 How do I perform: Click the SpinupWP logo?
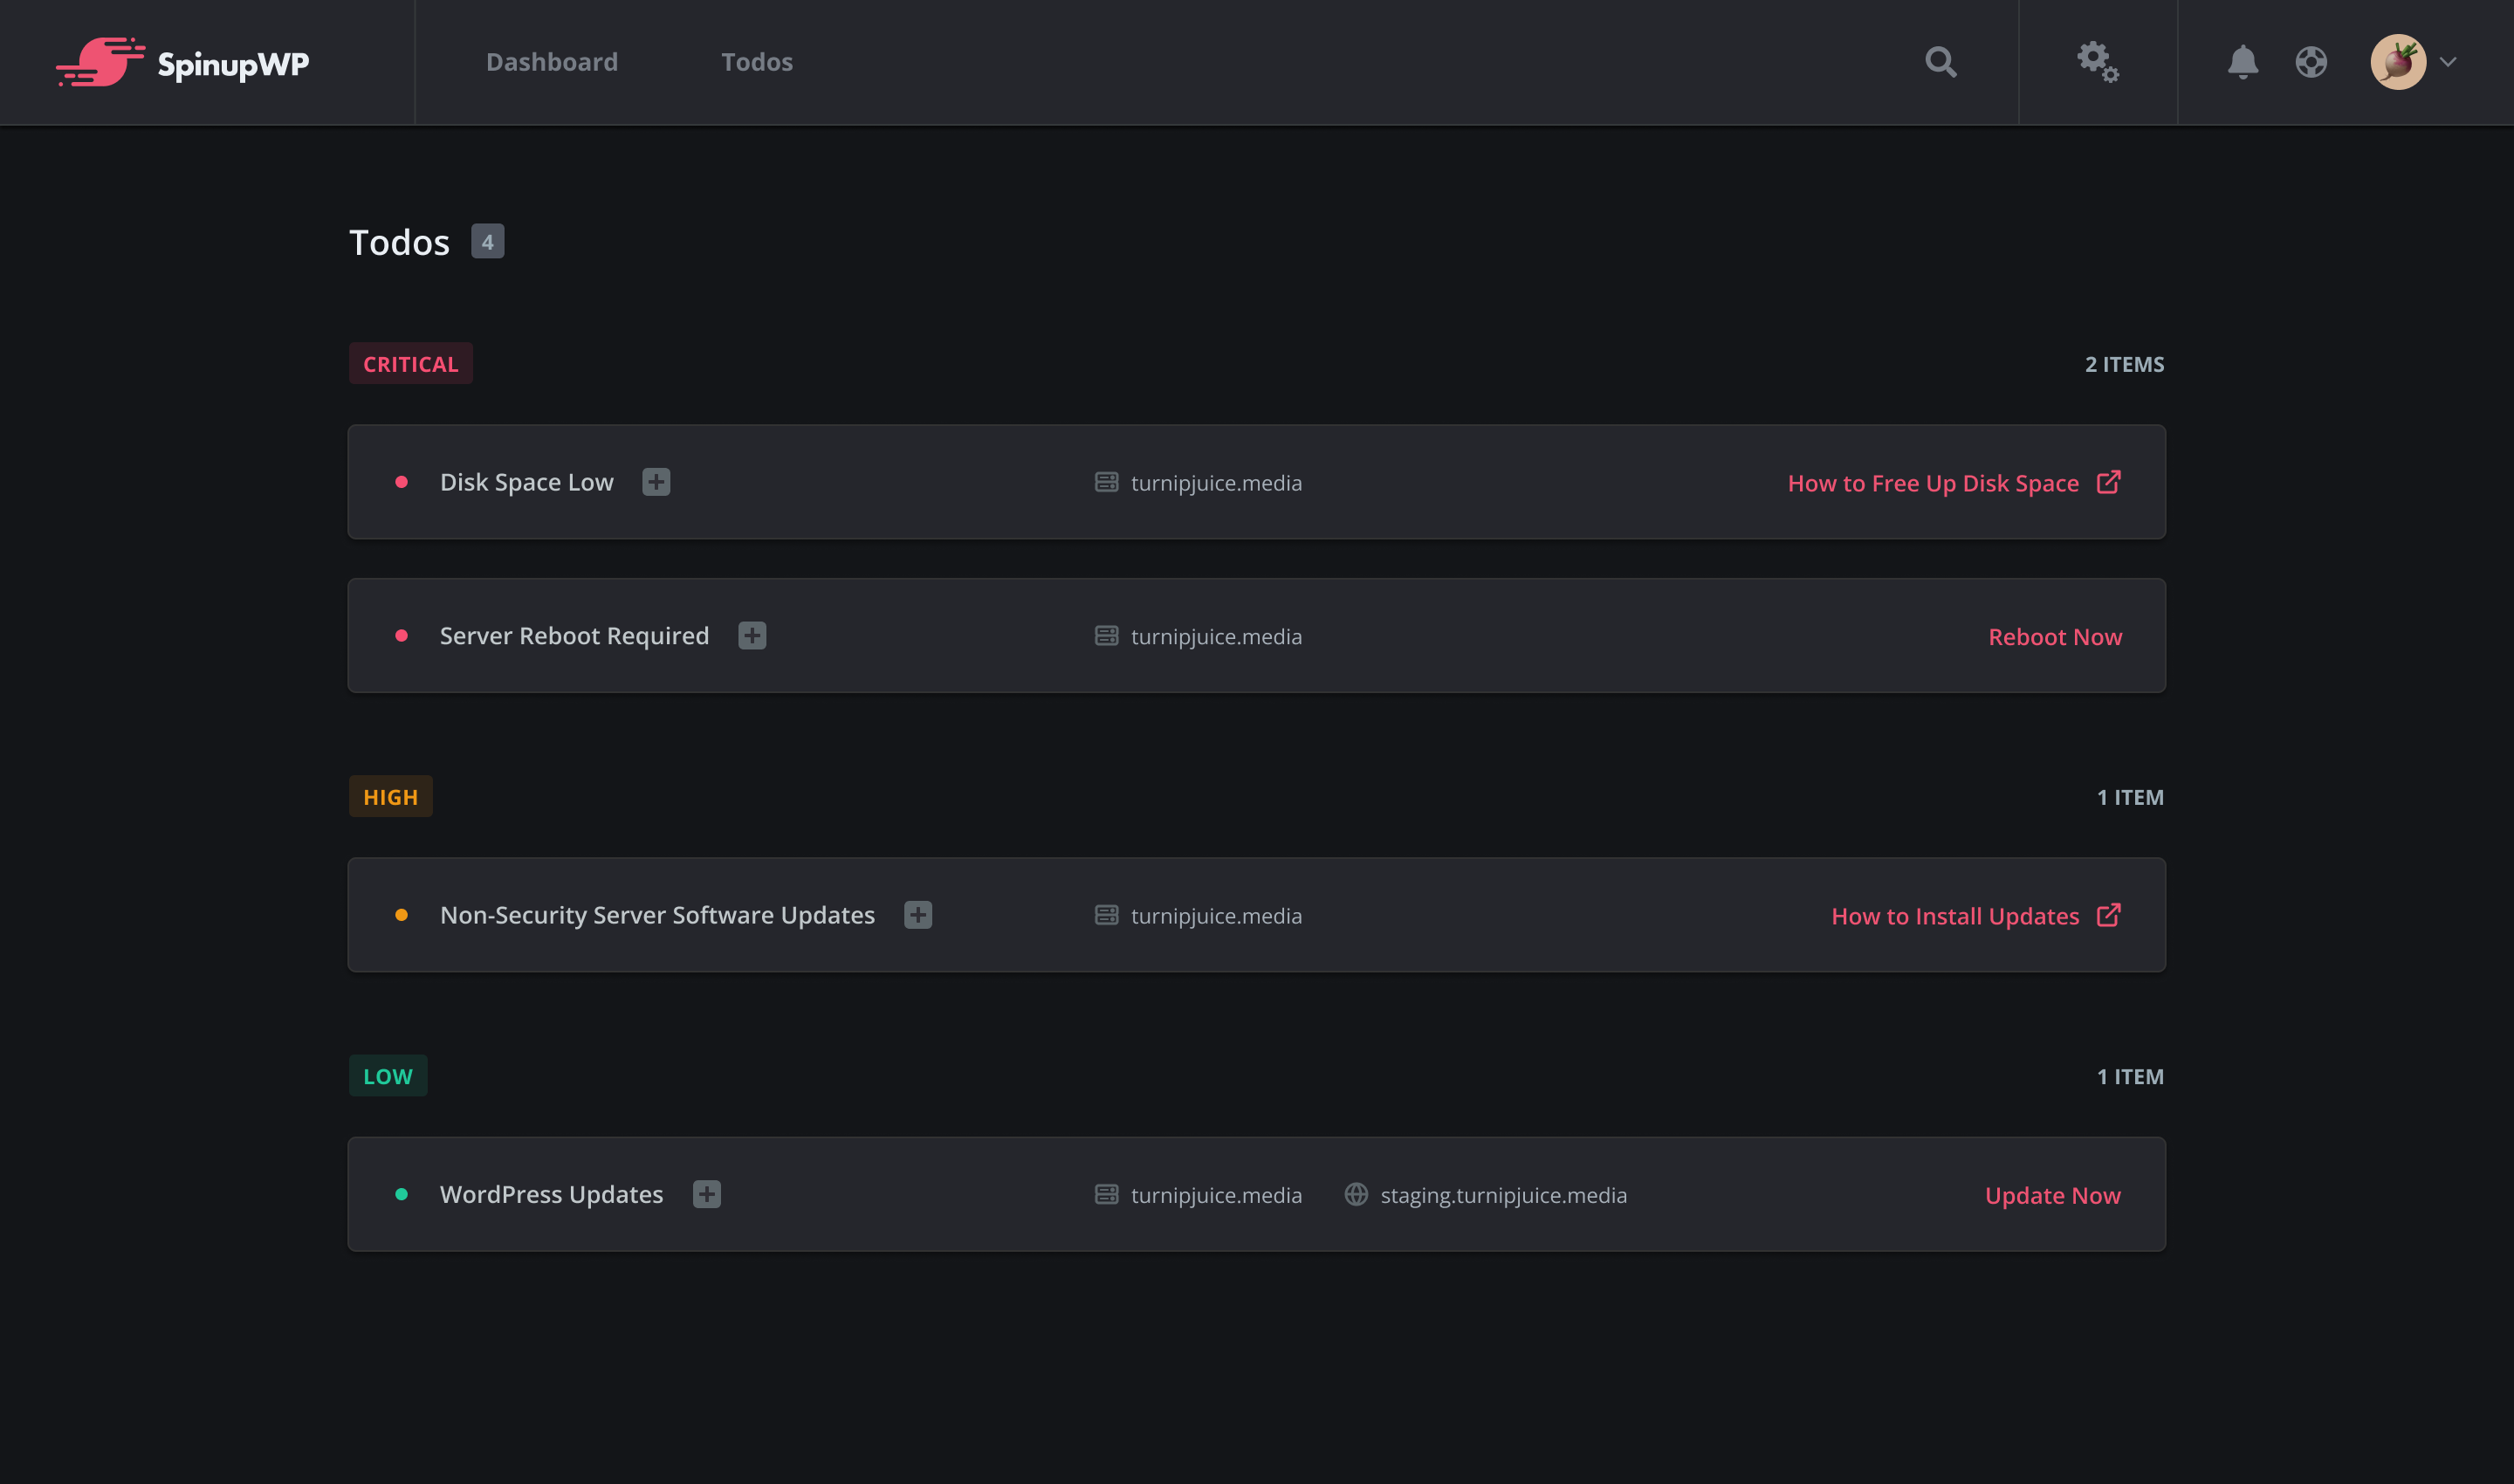[182, 62]
